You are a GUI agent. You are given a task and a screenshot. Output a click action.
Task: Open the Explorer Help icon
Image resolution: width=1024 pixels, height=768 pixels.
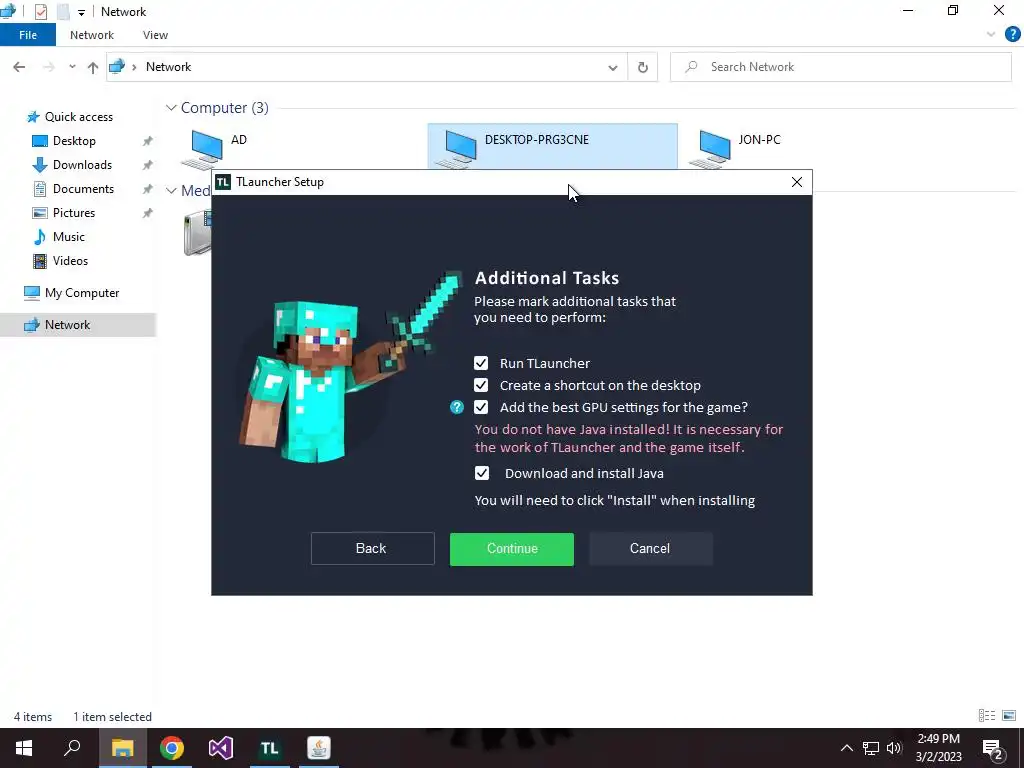click(1012, 35)
